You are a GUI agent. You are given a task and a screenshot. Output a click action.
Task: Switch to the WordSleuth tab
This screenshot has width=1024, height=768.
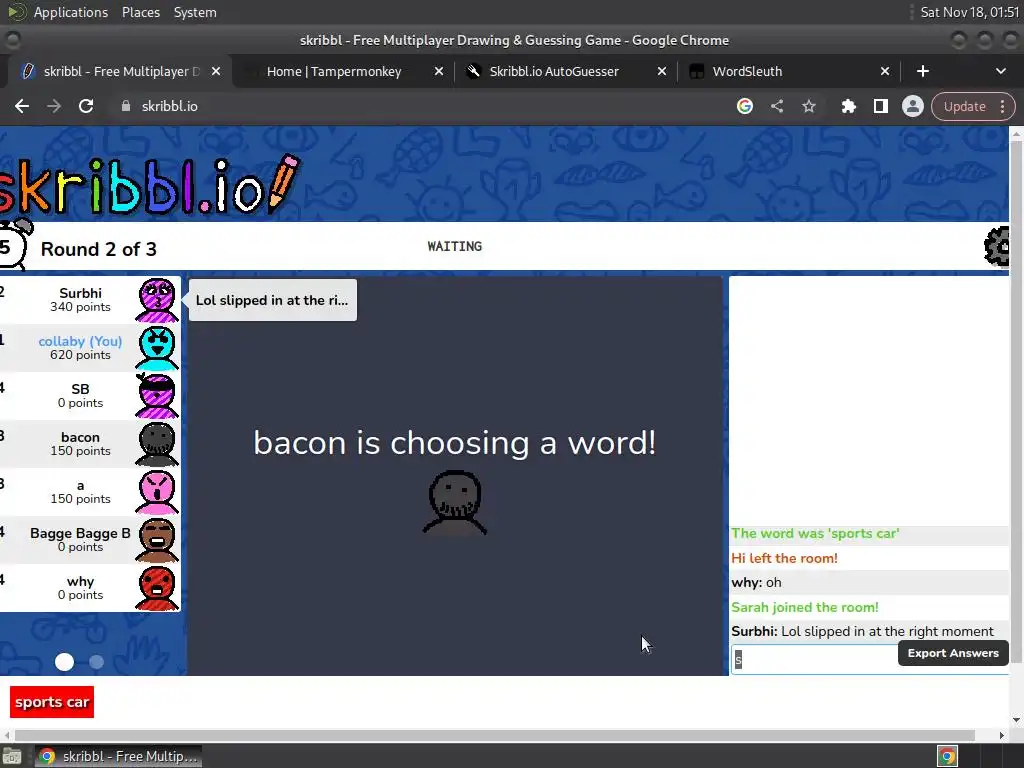pos(747,71)
